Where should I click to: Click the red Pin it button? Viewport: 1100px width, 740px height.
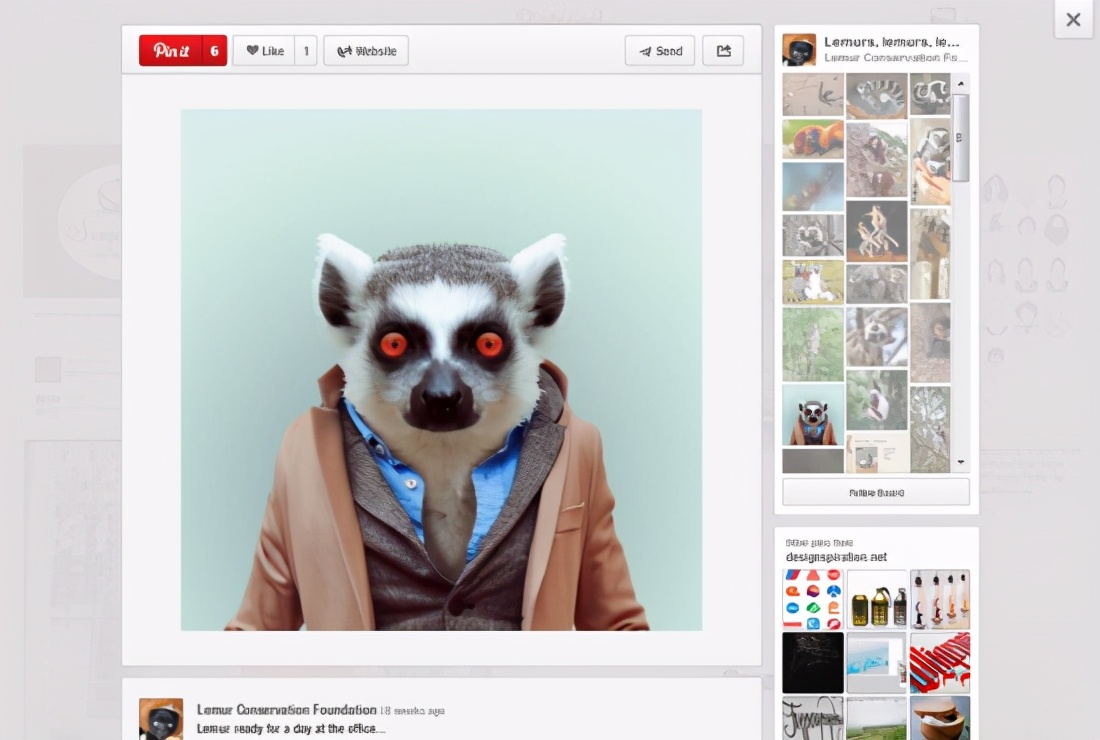(171, 51)
